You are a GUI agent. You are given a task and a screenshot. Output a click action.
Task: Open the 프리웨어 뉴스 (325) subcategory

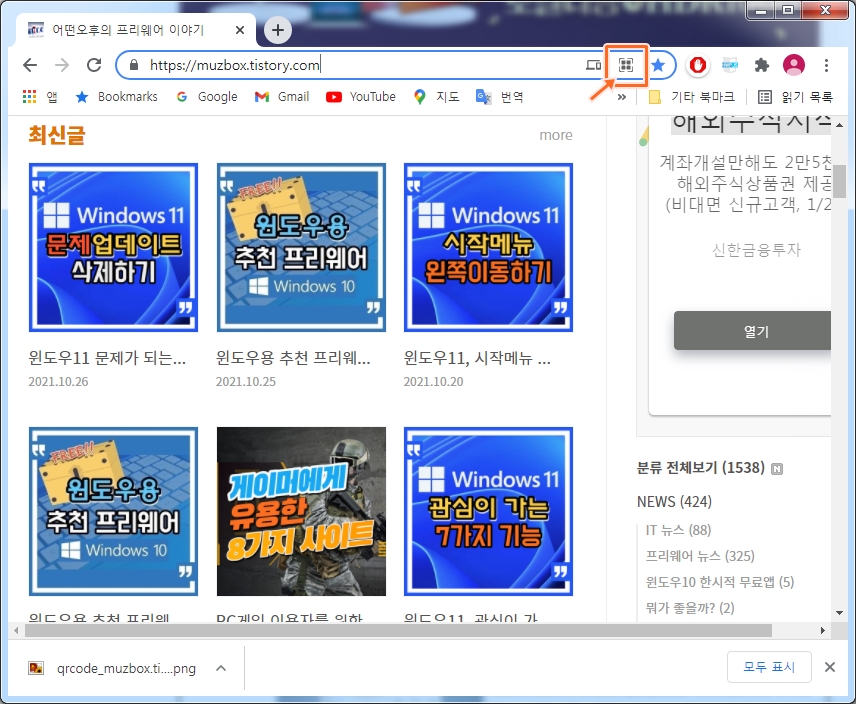700,556
